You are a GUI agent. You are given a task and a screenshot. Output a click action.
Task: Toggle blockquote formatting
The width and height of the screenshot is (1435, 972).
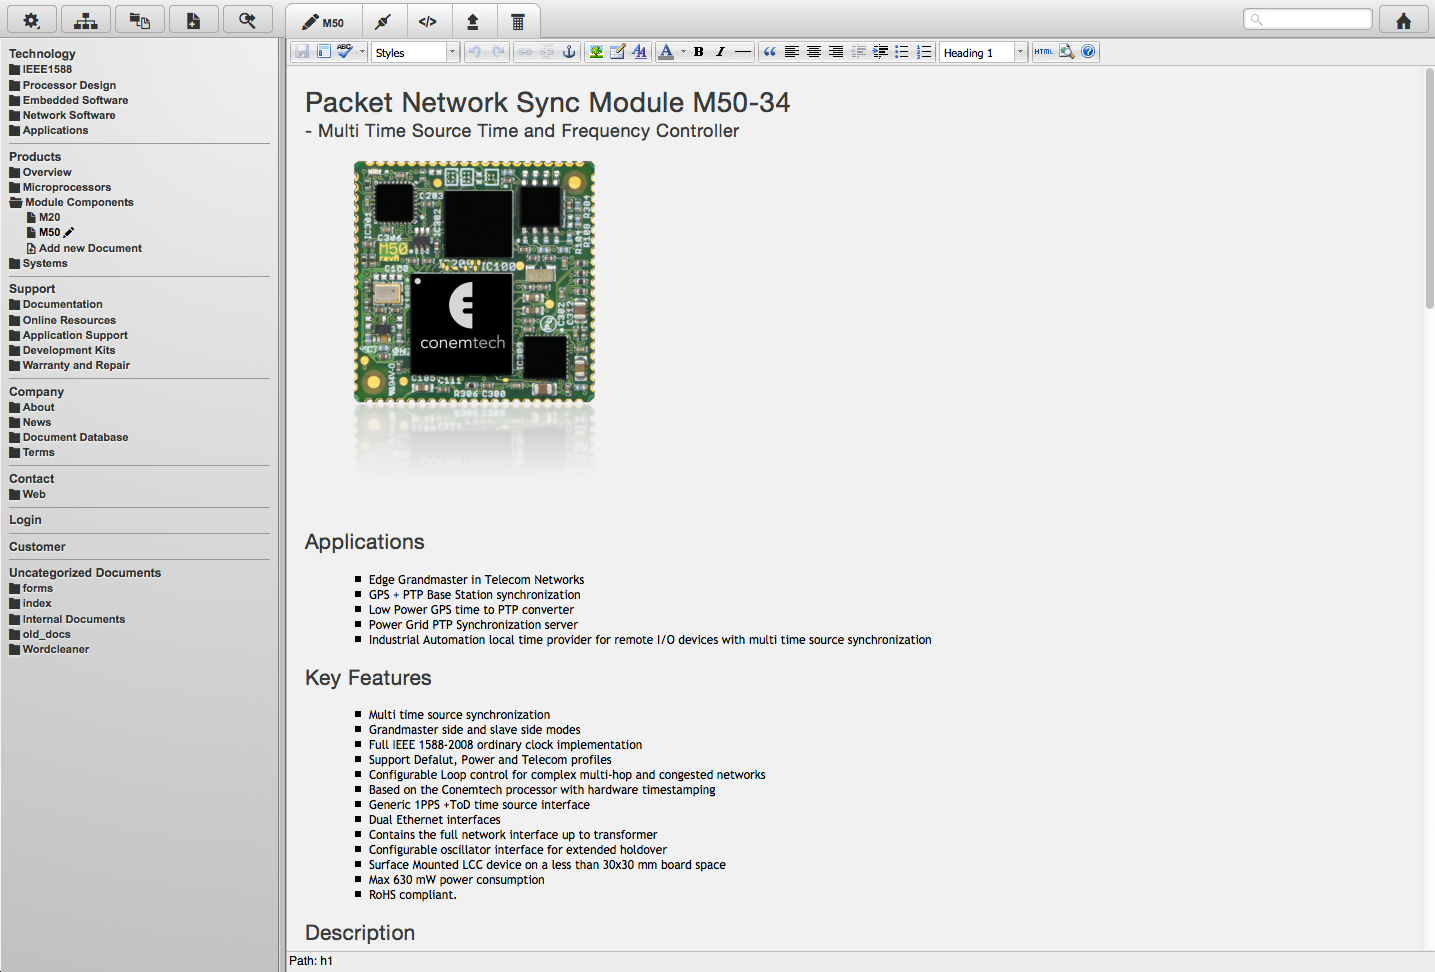[770, 52]
